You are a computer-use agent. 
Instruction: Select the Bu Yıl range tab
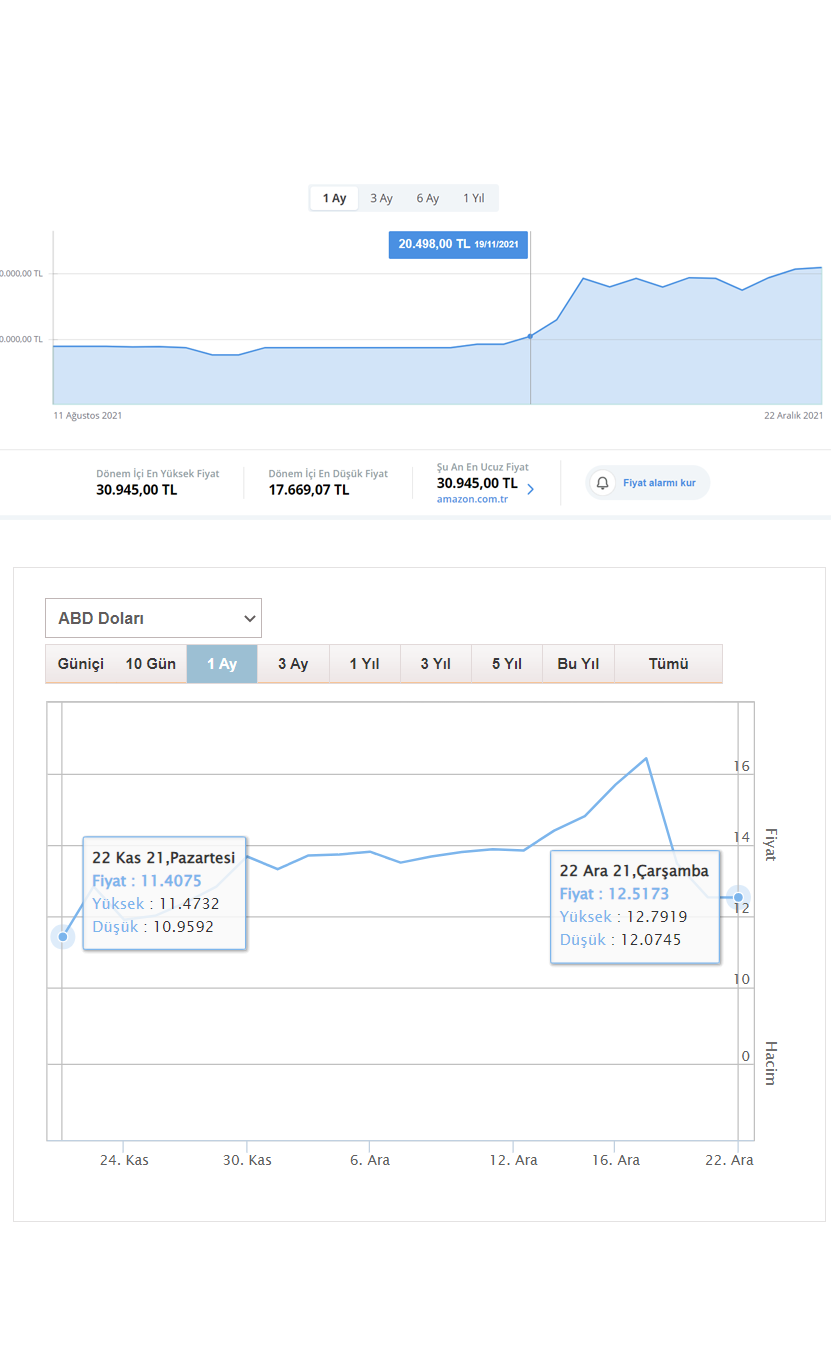pos(578,664)
